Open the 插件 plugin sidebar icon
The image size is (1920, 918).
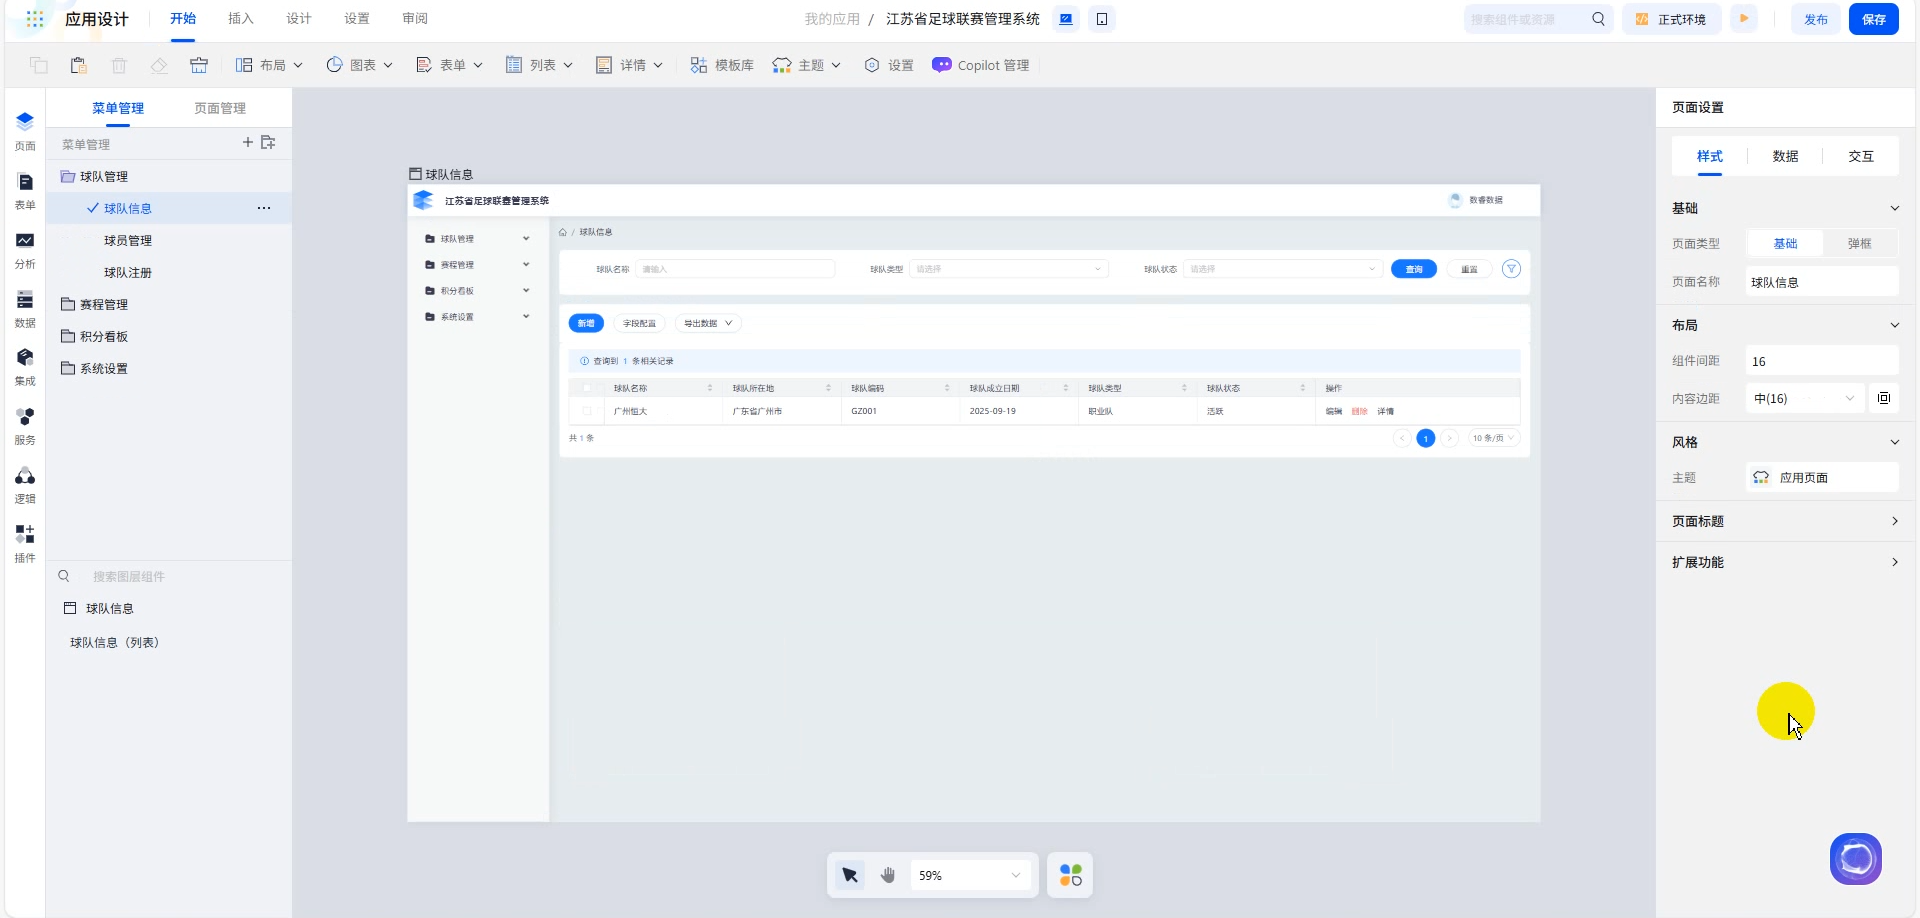(x=25, y=541)
